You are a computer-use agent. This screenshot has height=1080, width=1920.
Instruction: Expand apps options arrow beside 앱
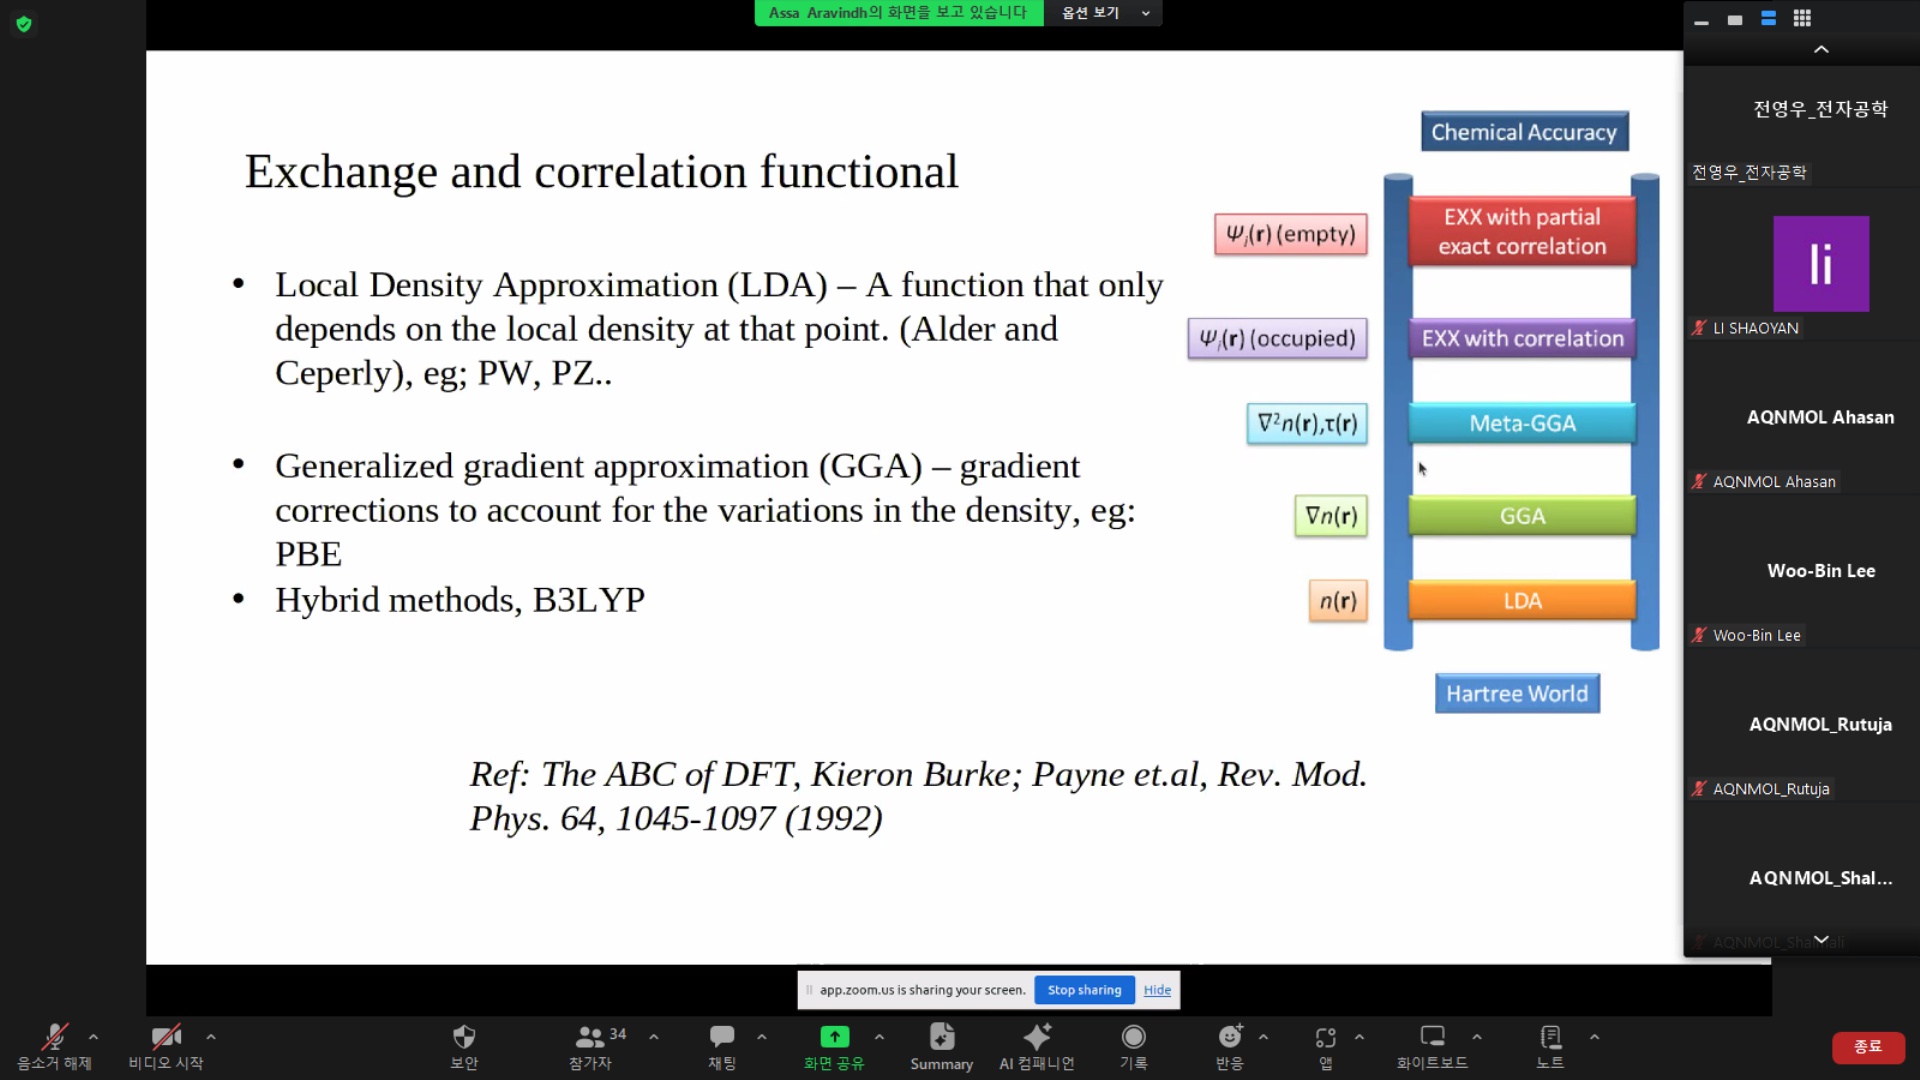pyautogui.click(x=1360, y=1037)
